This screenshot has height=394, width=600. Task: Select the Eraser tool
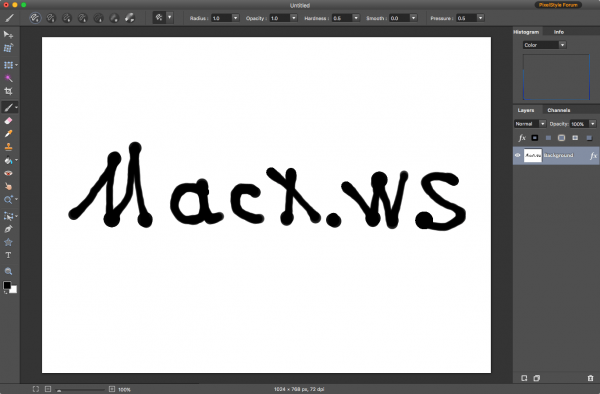[x=8, y=120]
